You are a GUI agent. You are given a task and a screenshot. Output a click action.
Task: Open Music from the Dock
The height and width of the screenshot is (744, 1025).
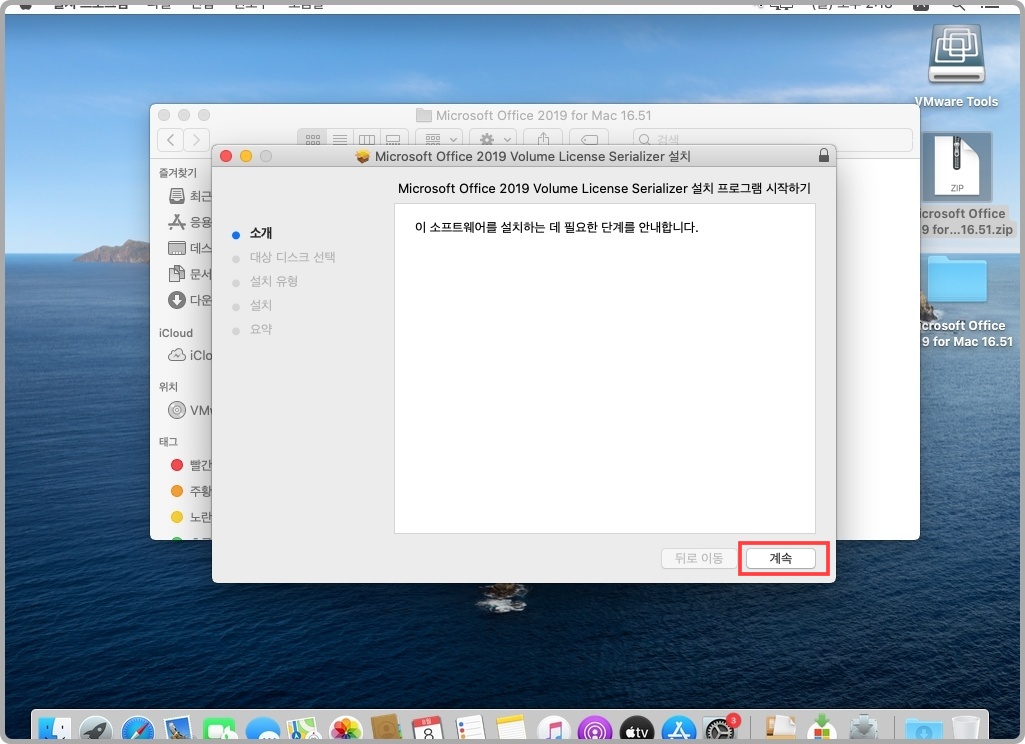click(553, 729)
